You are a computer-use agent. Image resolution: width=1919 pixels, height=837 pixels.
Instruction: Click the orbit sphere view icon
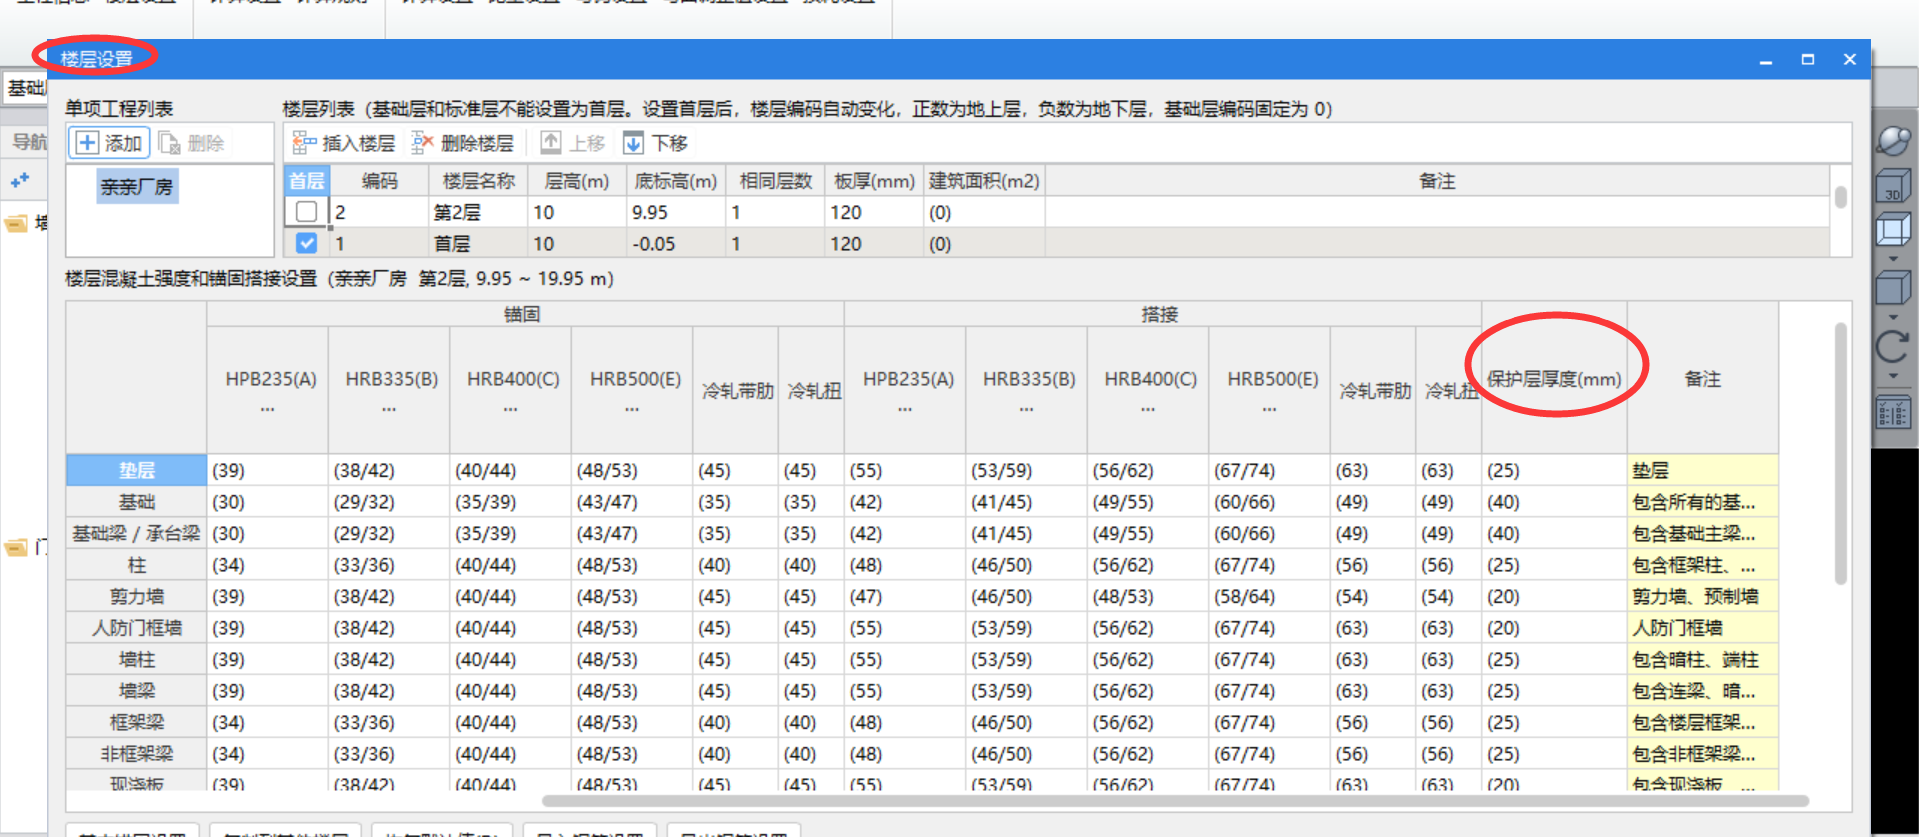pyautogui.click(x=1893, y=141)
